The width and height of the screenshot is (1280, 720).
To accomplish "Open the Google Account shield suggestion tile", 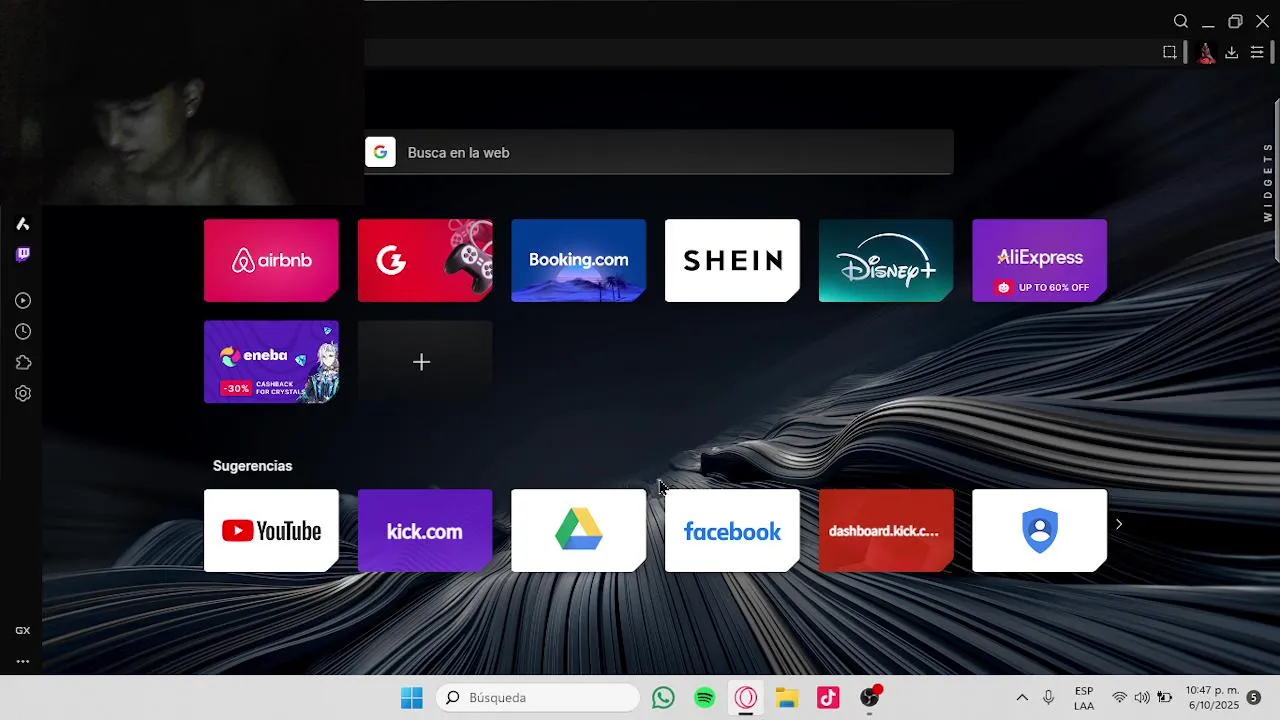I will pos(1039,530).
